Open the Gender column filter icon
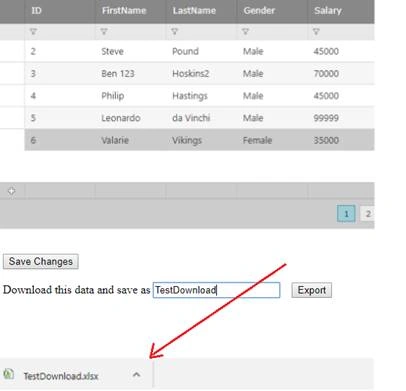The width and height of the screenshot is (406, 391). (x=246, y=32)
